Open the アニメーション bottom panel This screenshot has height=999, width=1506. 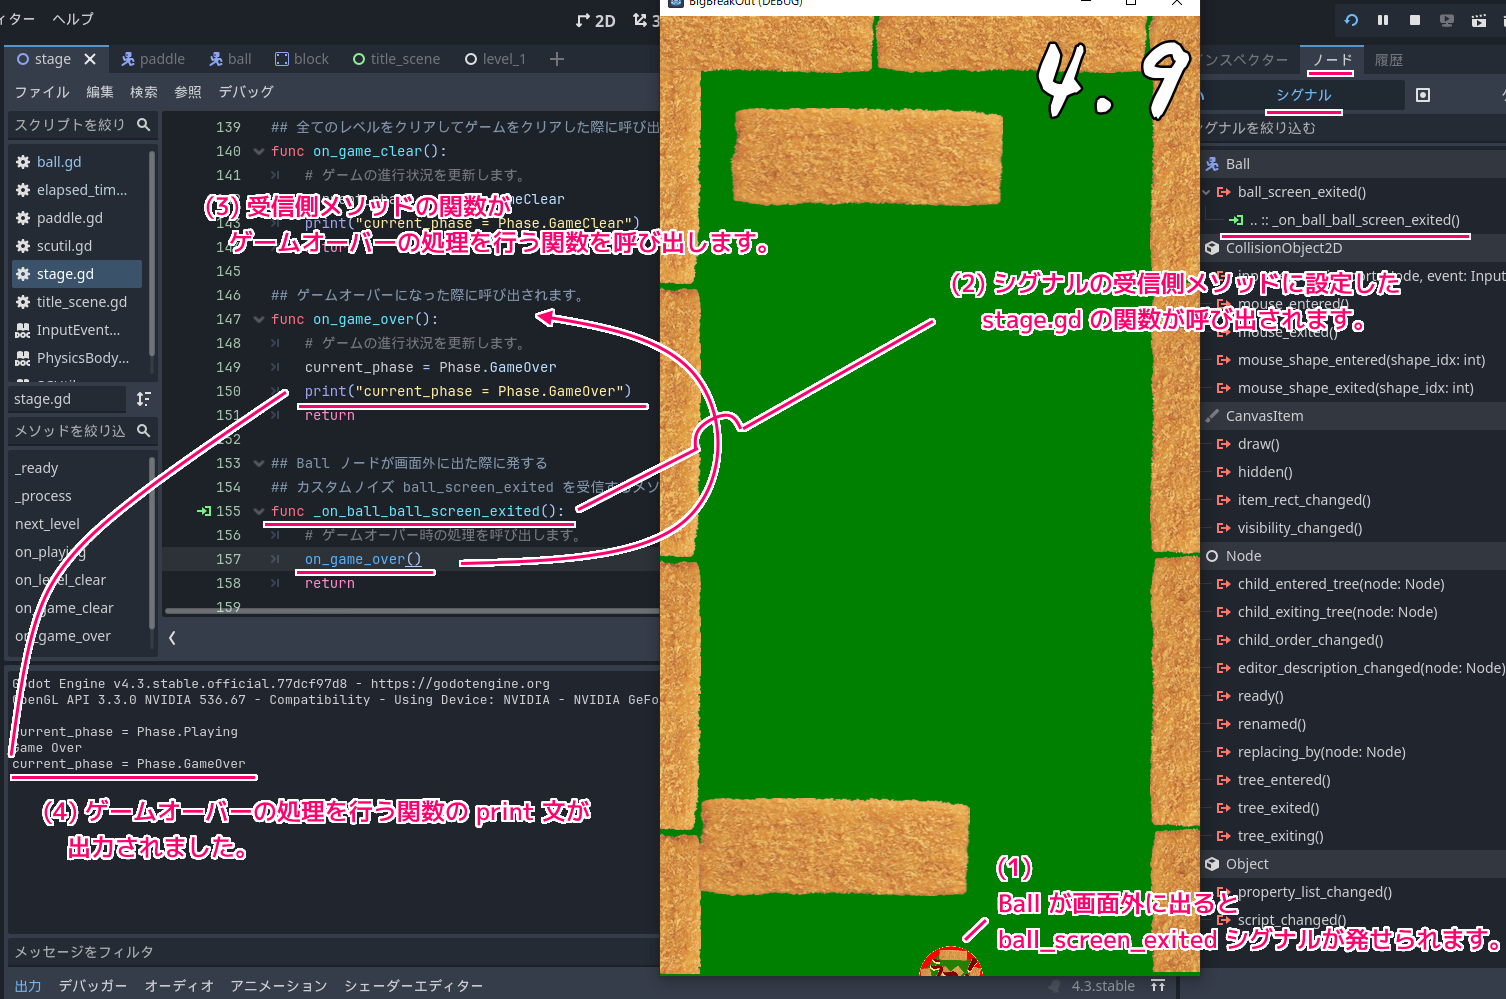tap(279, 986)
